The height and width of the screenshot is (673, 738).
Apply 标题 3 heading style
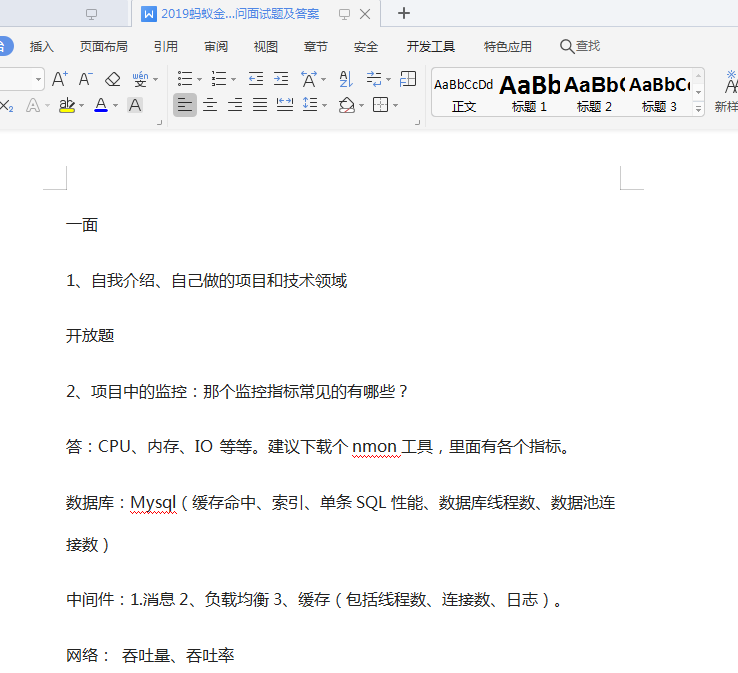click(x=659, y=94)
